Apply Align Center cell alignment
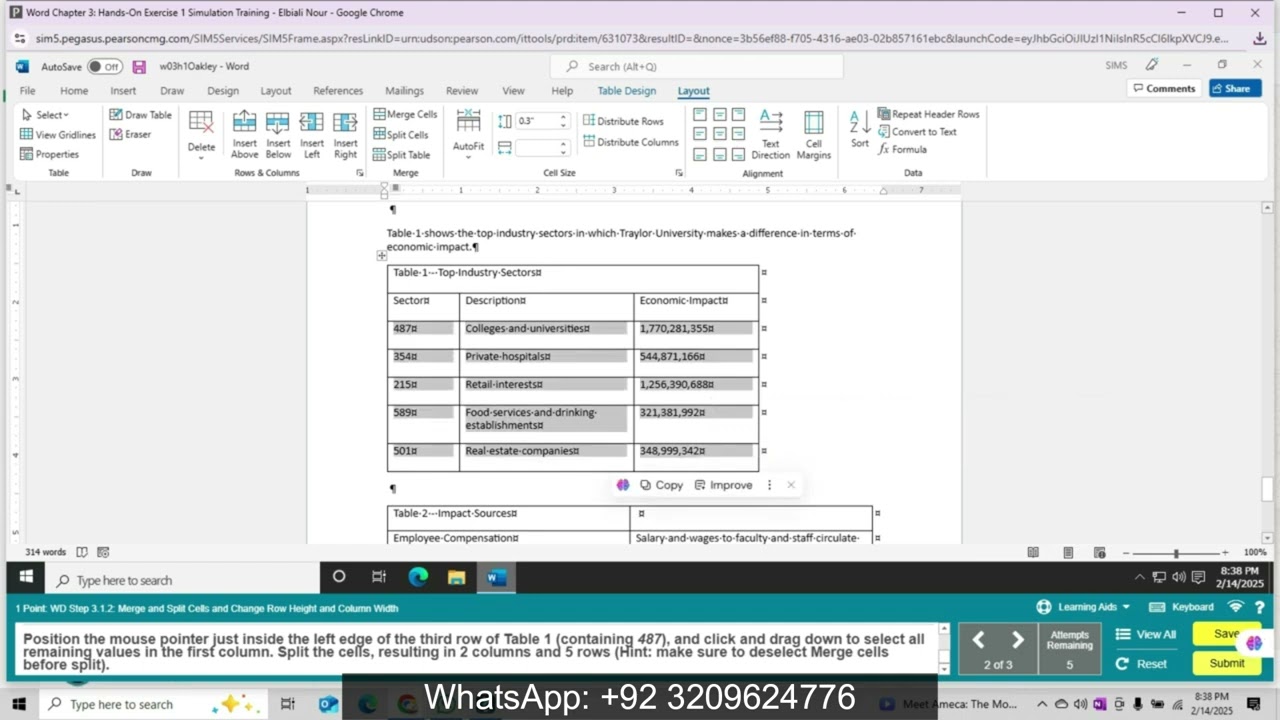This screenshot has width=1280, height=720. 719,134
